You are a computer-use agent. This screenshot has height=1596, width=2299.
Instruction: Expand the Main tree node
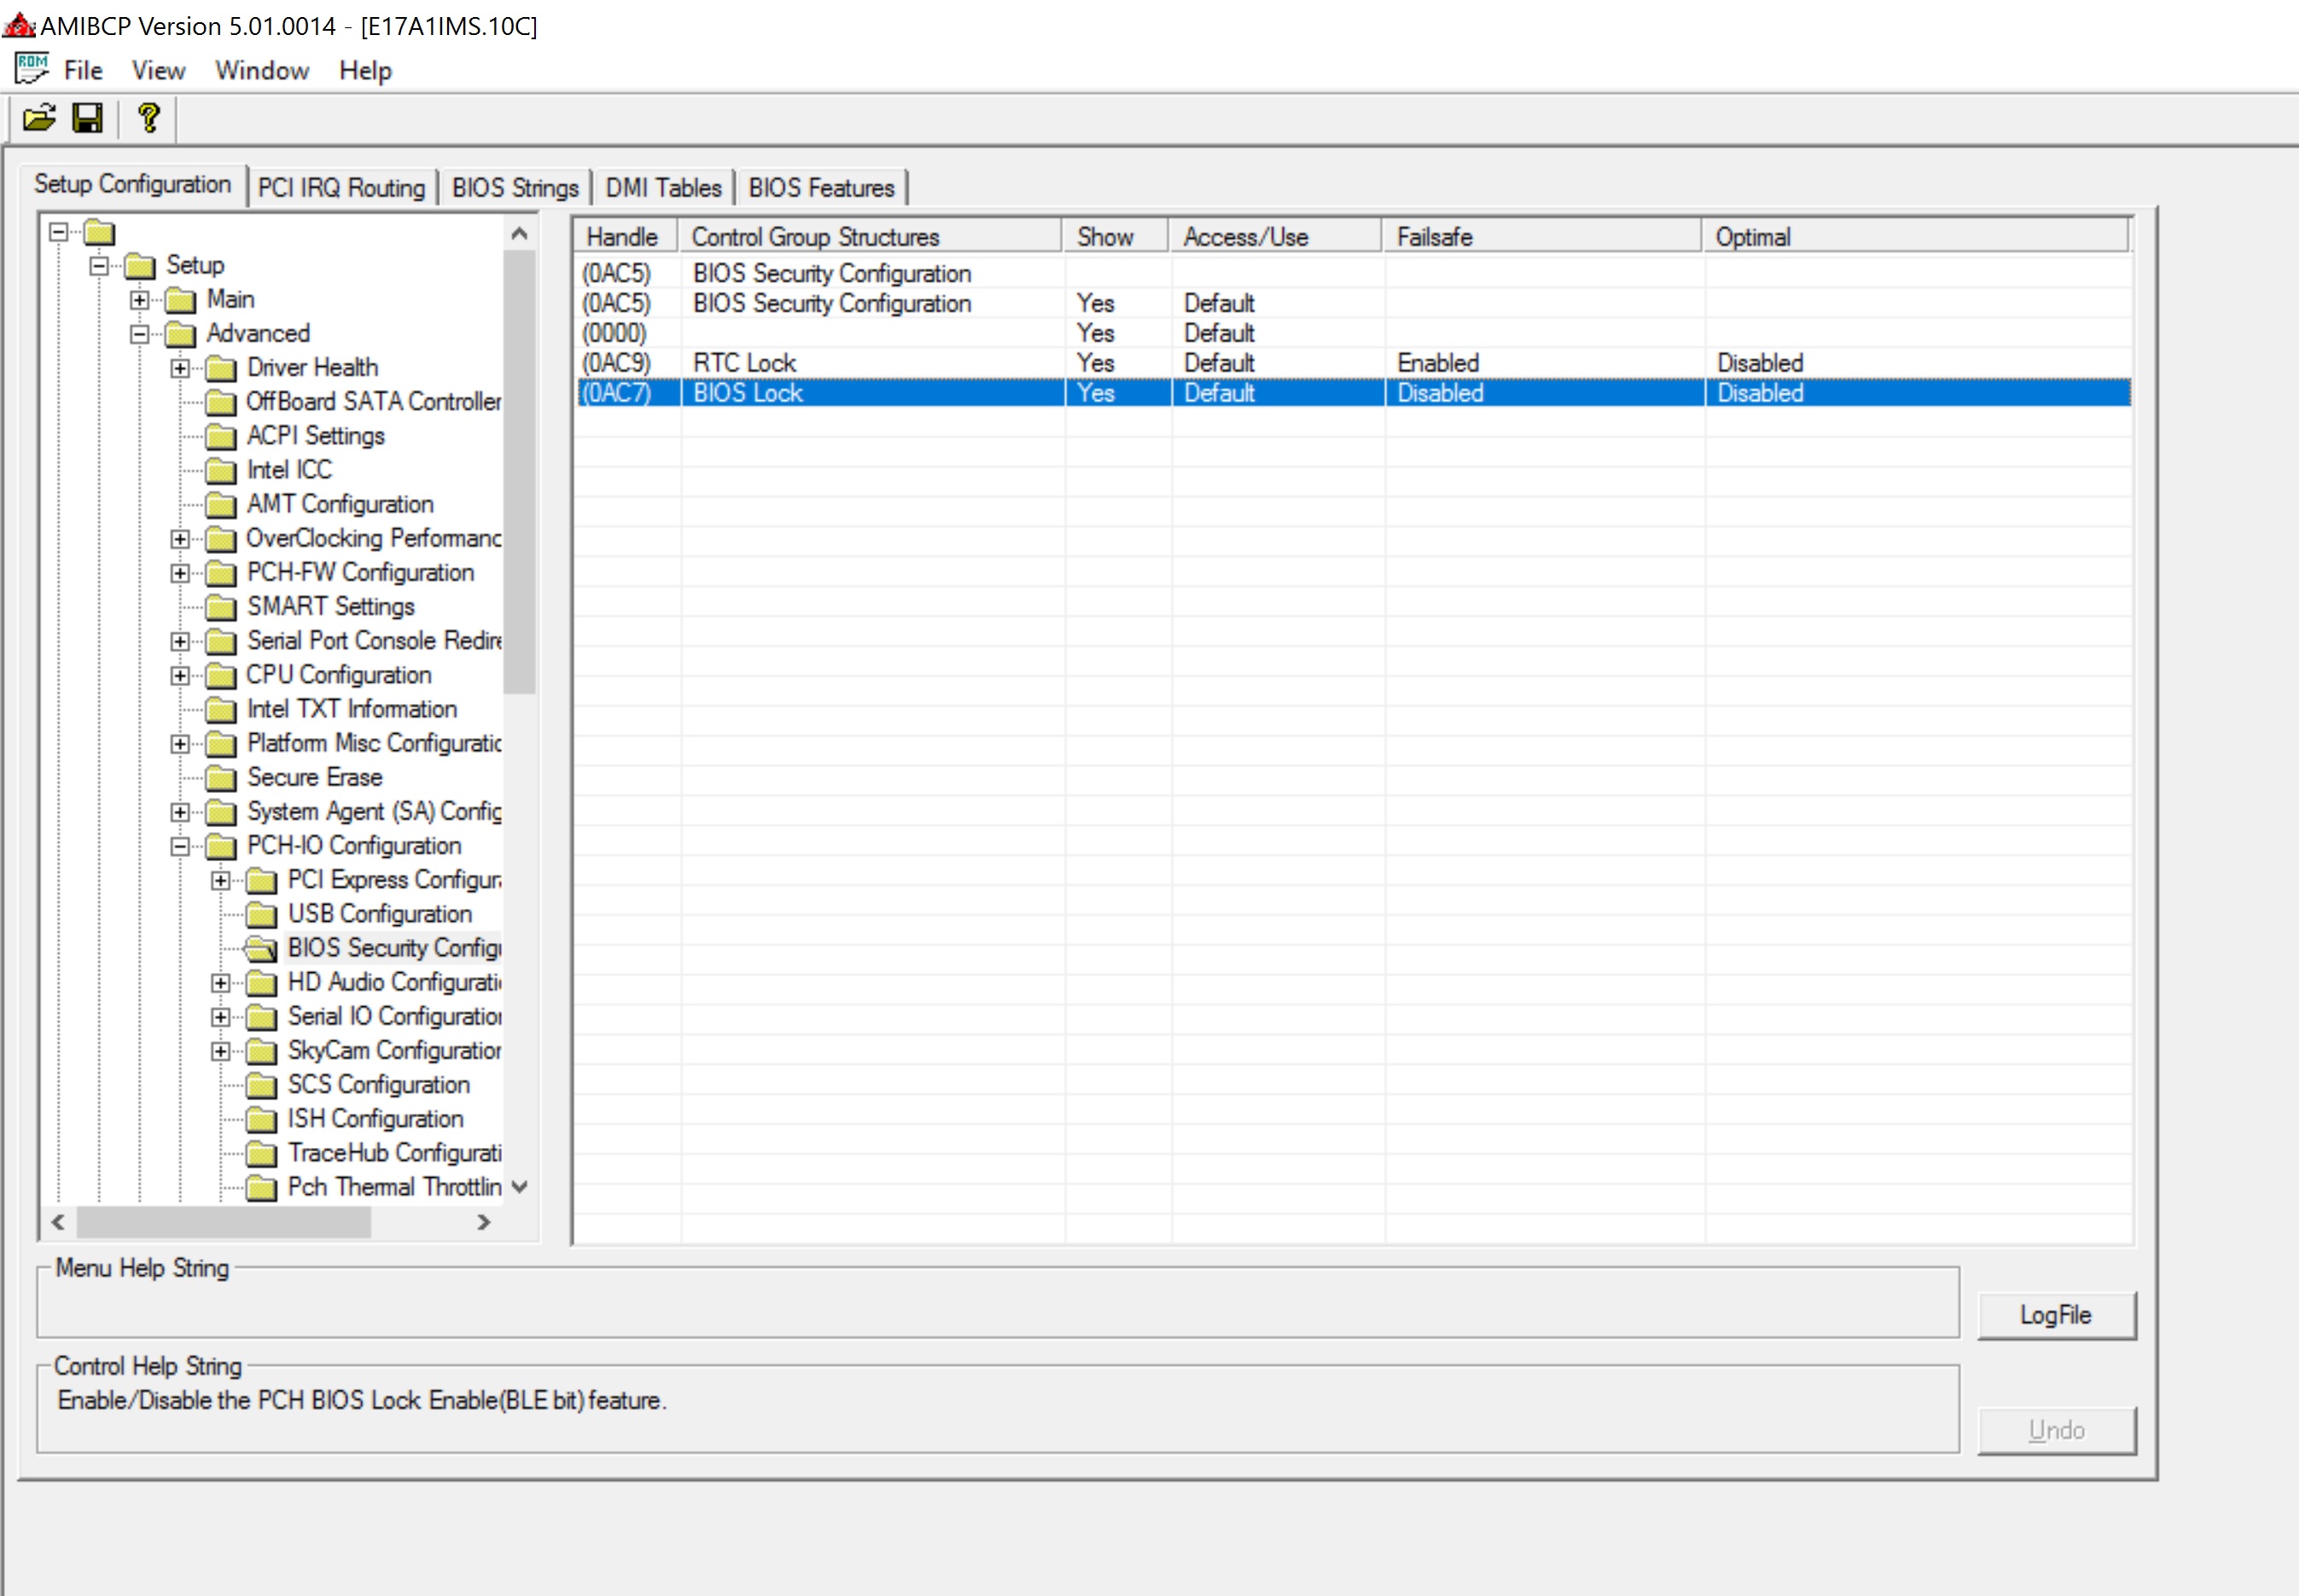click(140, 300)
